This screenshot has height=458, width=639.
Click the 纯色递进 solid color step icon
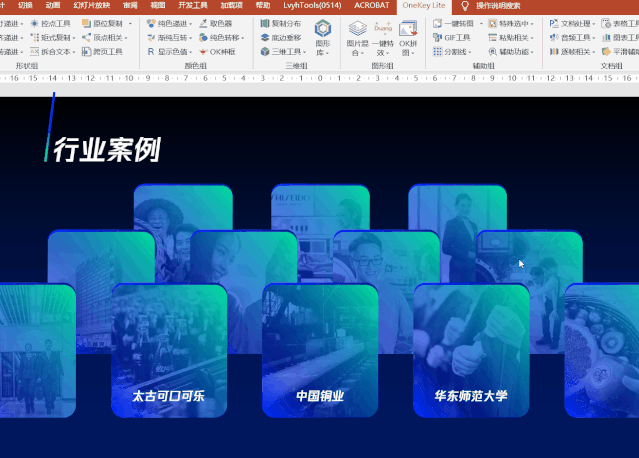[x=151, y=24]
